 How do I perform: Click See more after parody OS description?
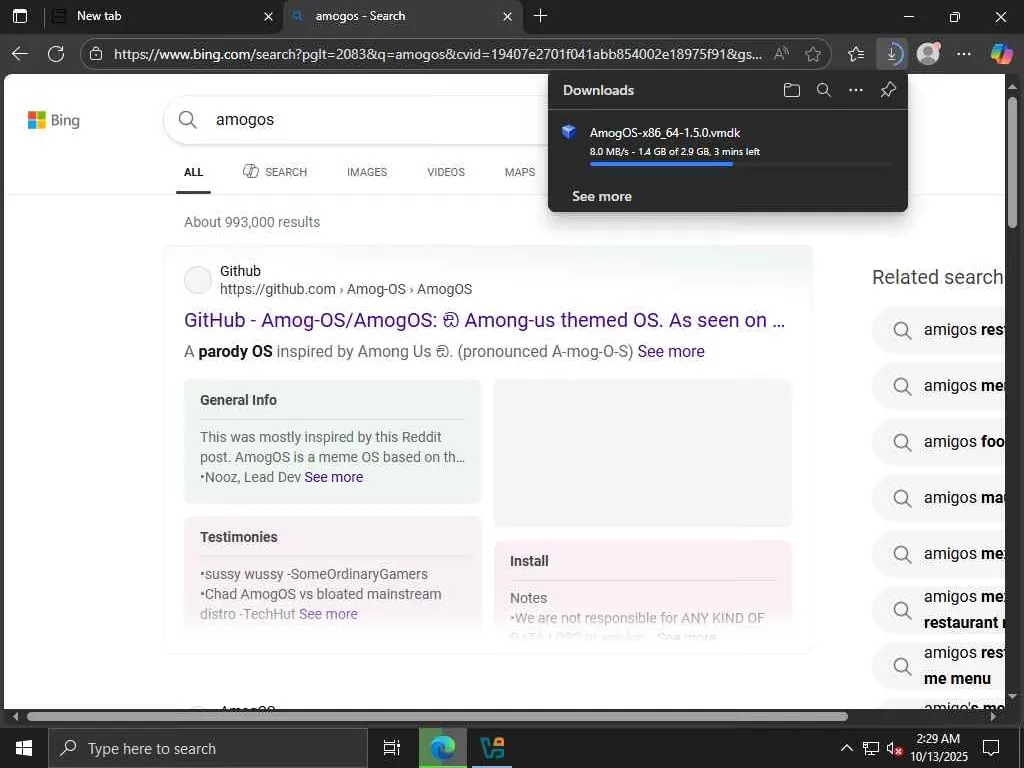point(671,351)
